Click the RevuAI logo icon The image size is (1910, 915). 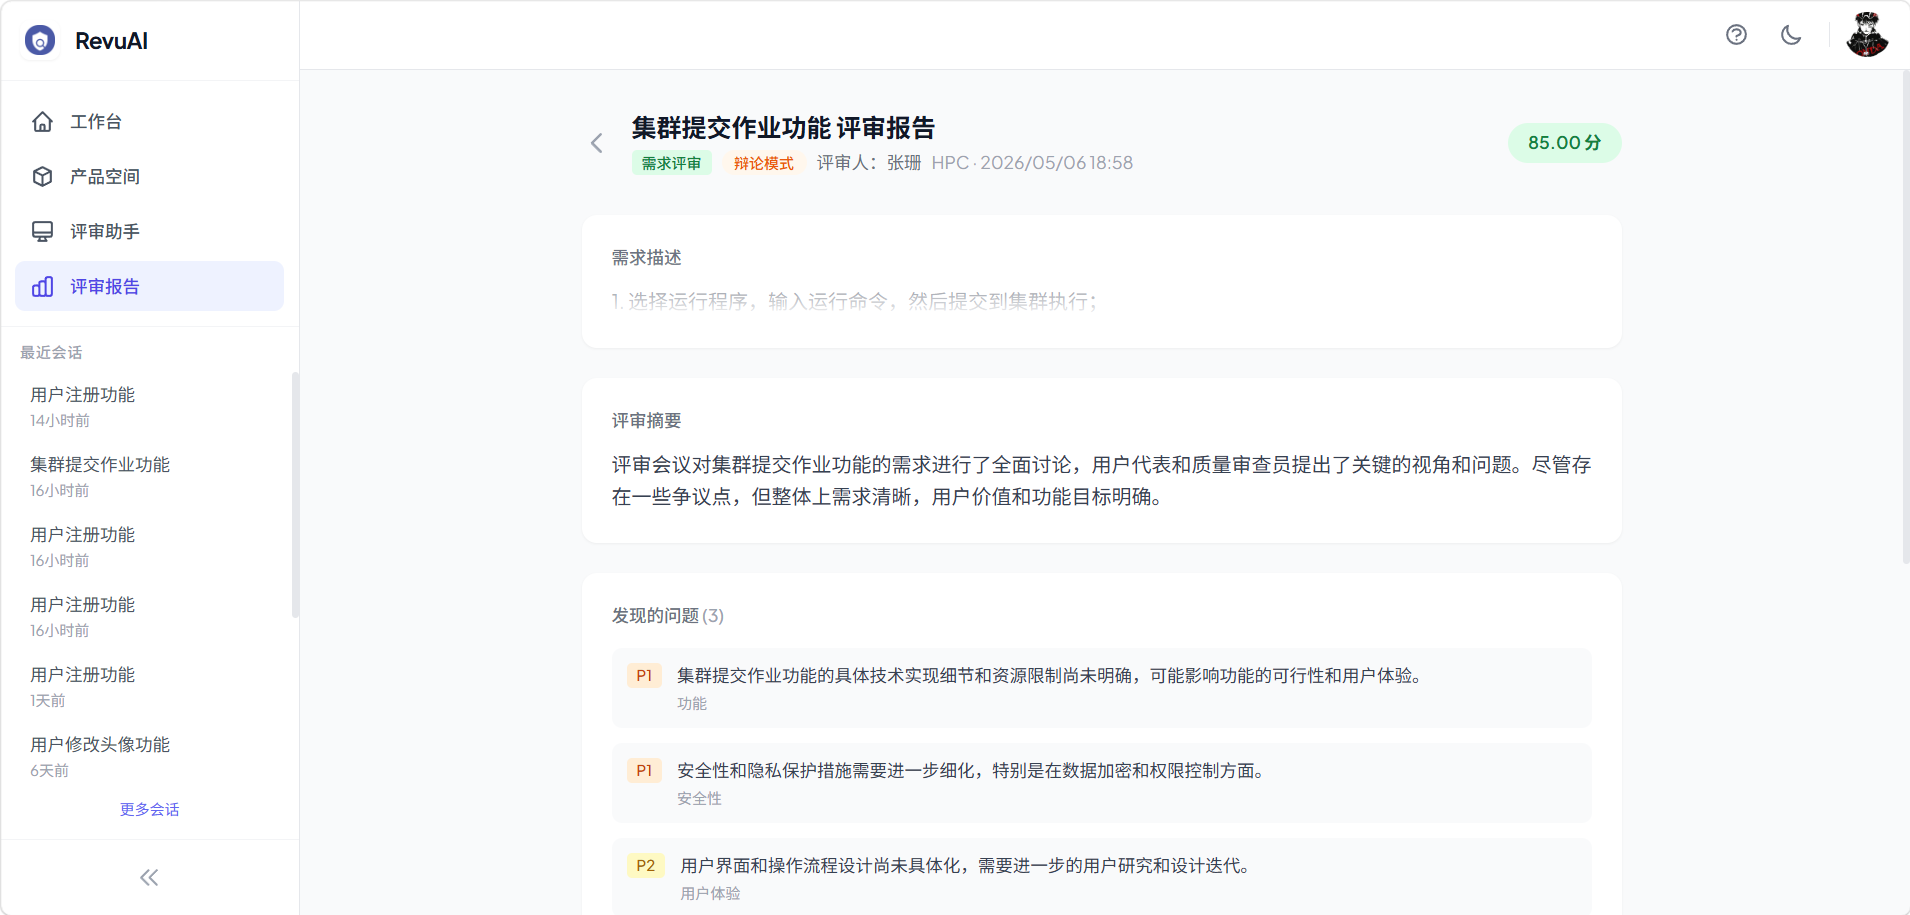click(x=40, y=40)
